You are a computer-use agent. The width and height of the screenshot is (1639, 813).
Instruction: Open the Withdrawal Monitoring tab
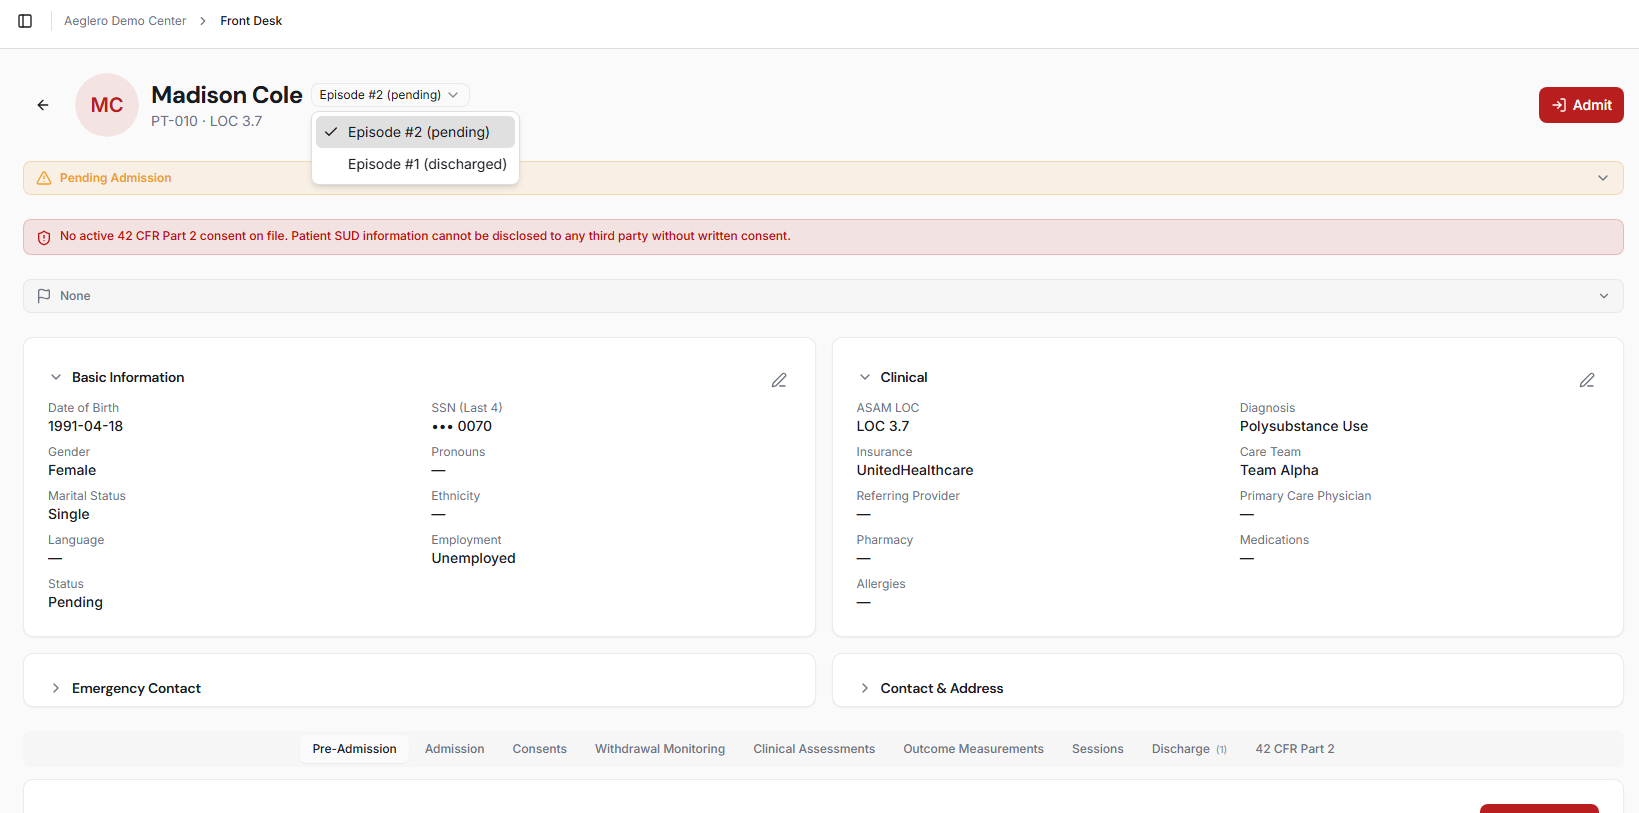(660, 749)
